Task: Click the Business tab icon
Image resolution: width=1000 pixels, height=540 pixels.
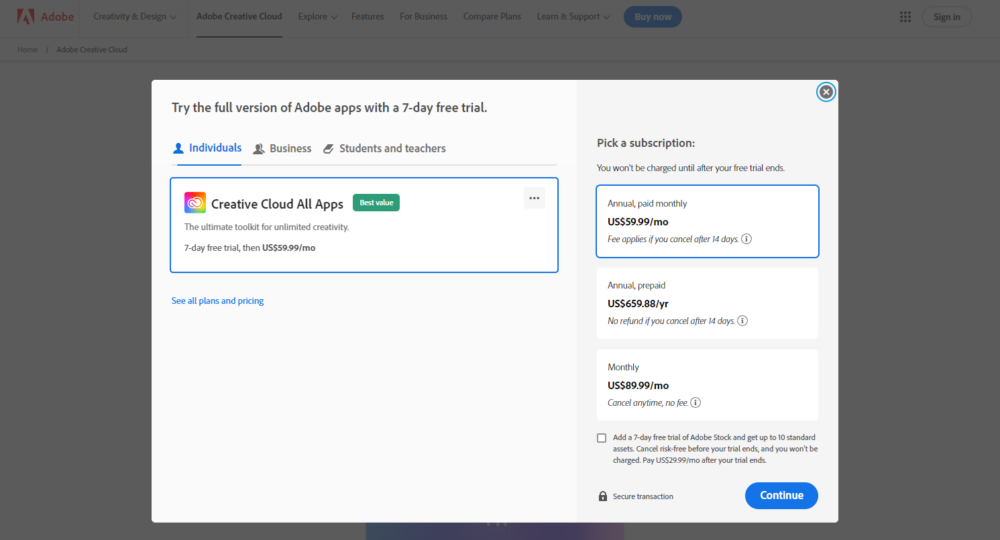Action: 259,149
